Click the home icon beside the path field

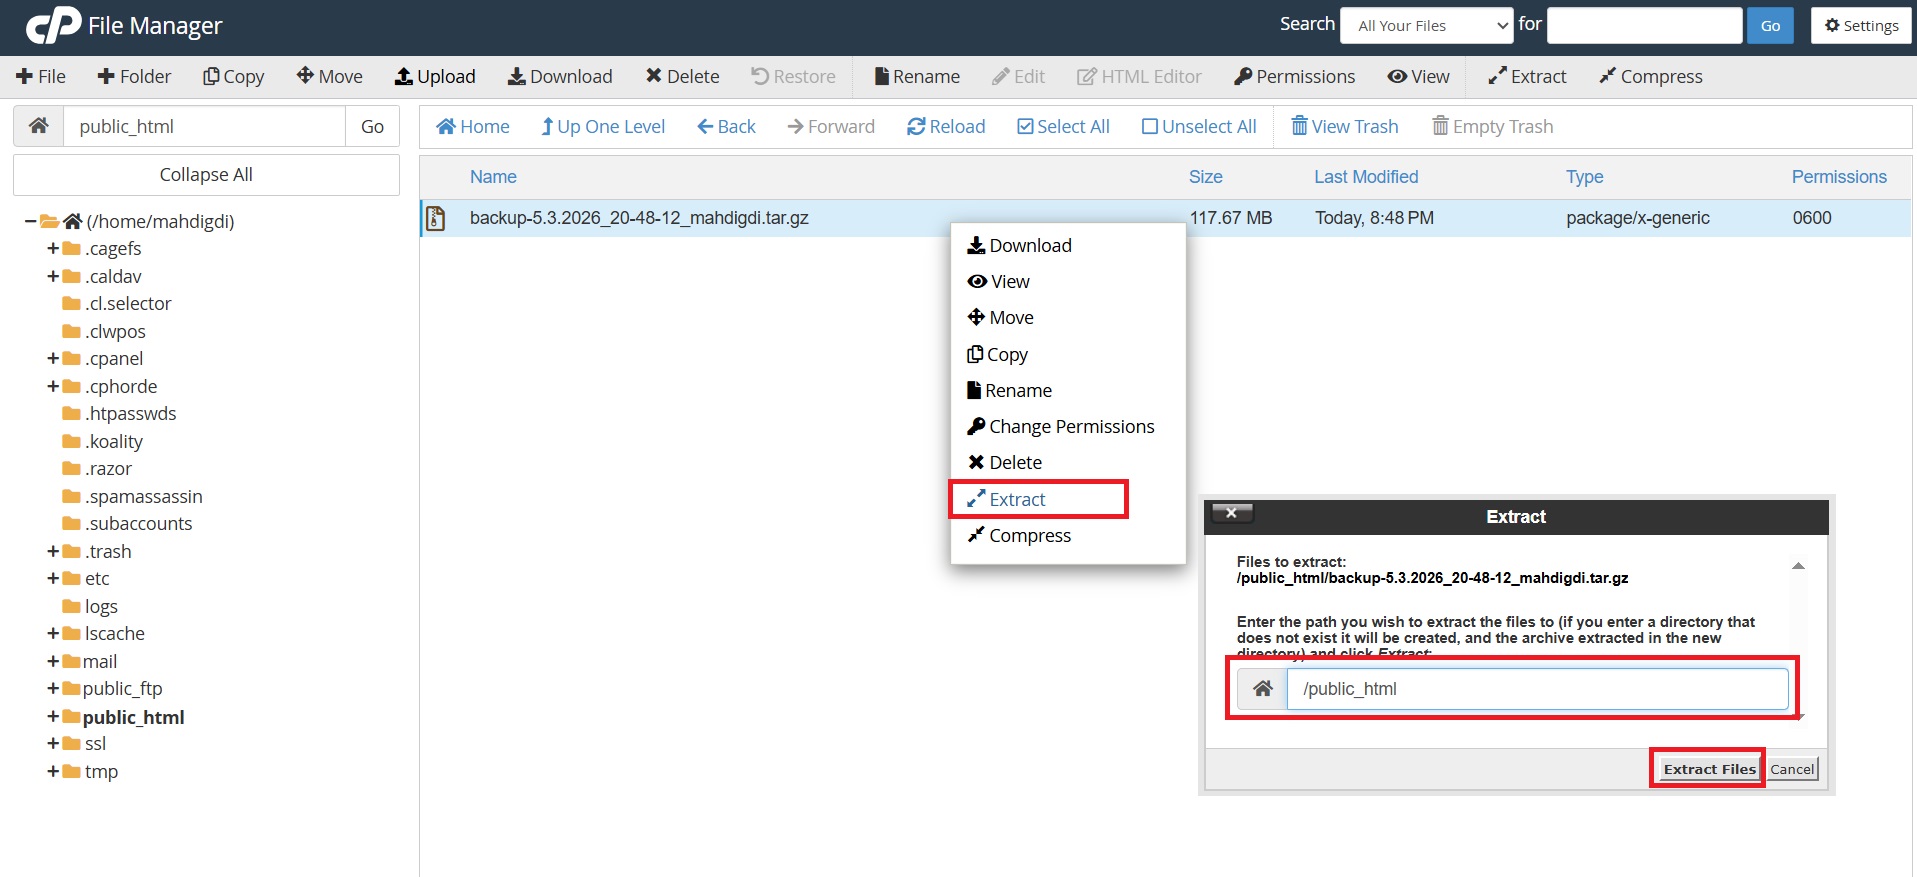click(39, 126)
